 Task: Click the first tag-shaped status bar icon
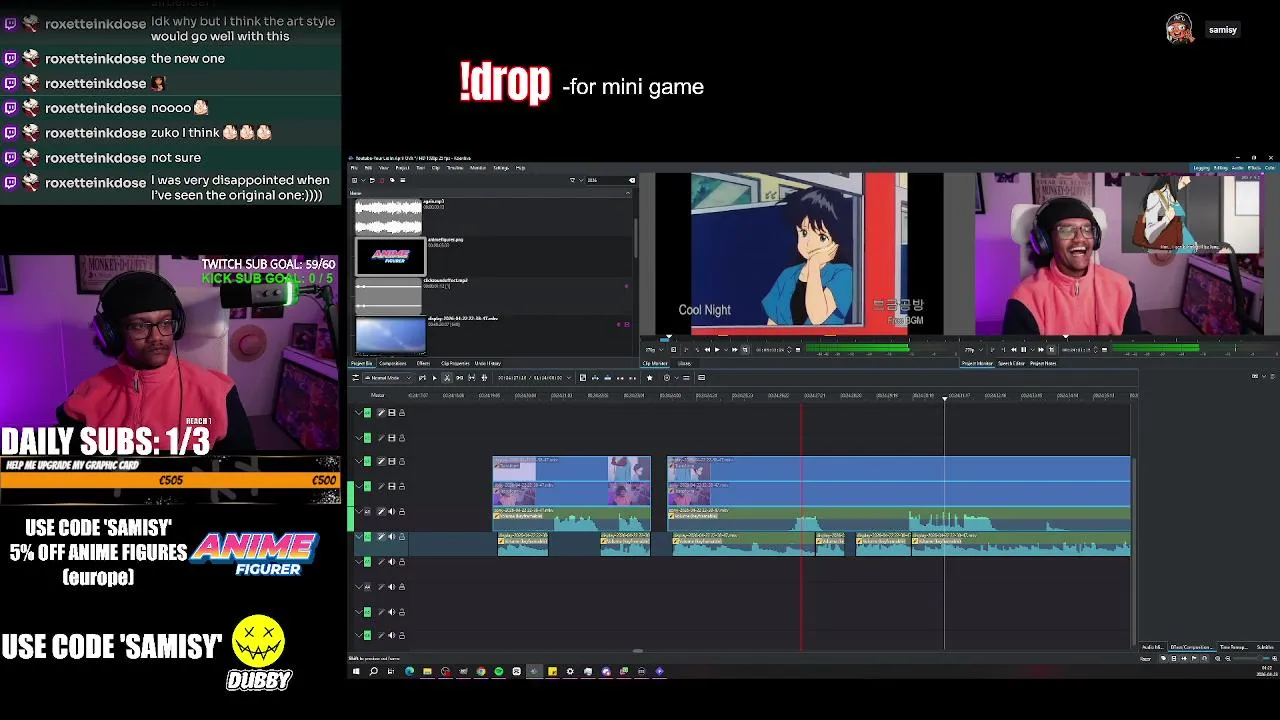coord(1163,659)
